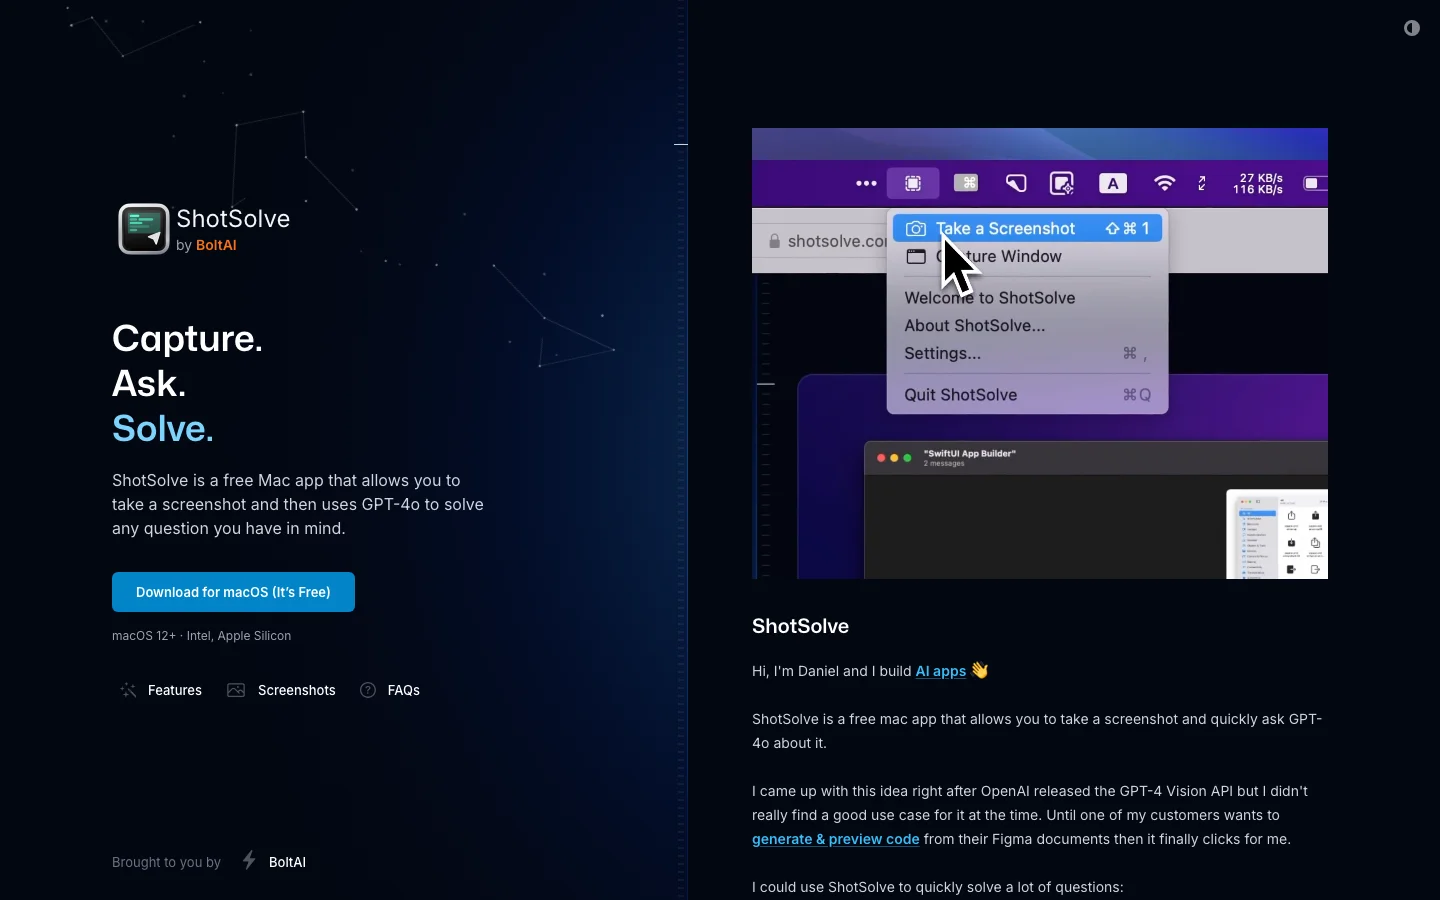Click the window icon beside Capture Window
This screenshot has height=900, width=1440.
pyautogui.click(x=917, y=258)
